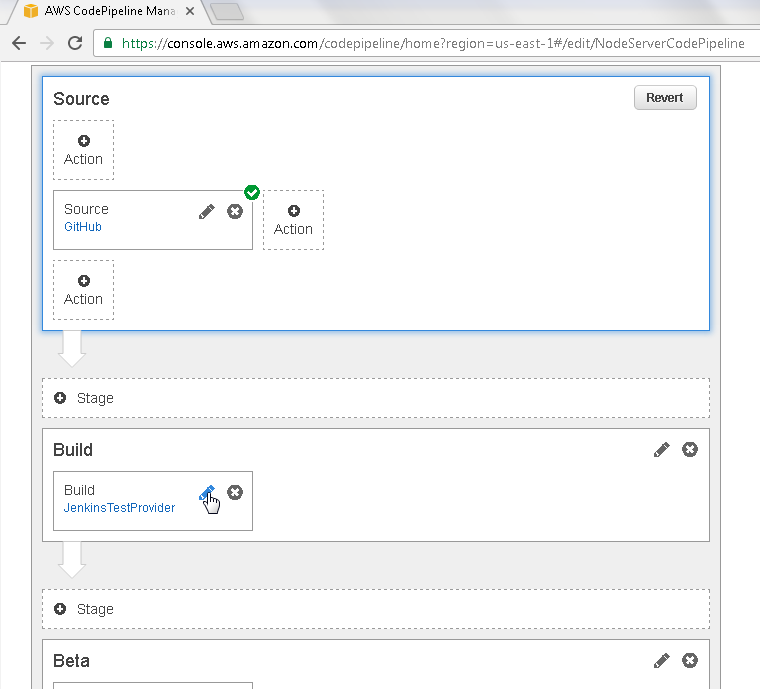Add action above Source GitHub action
This screenshot has width=760, height=689.
(83, 150)
